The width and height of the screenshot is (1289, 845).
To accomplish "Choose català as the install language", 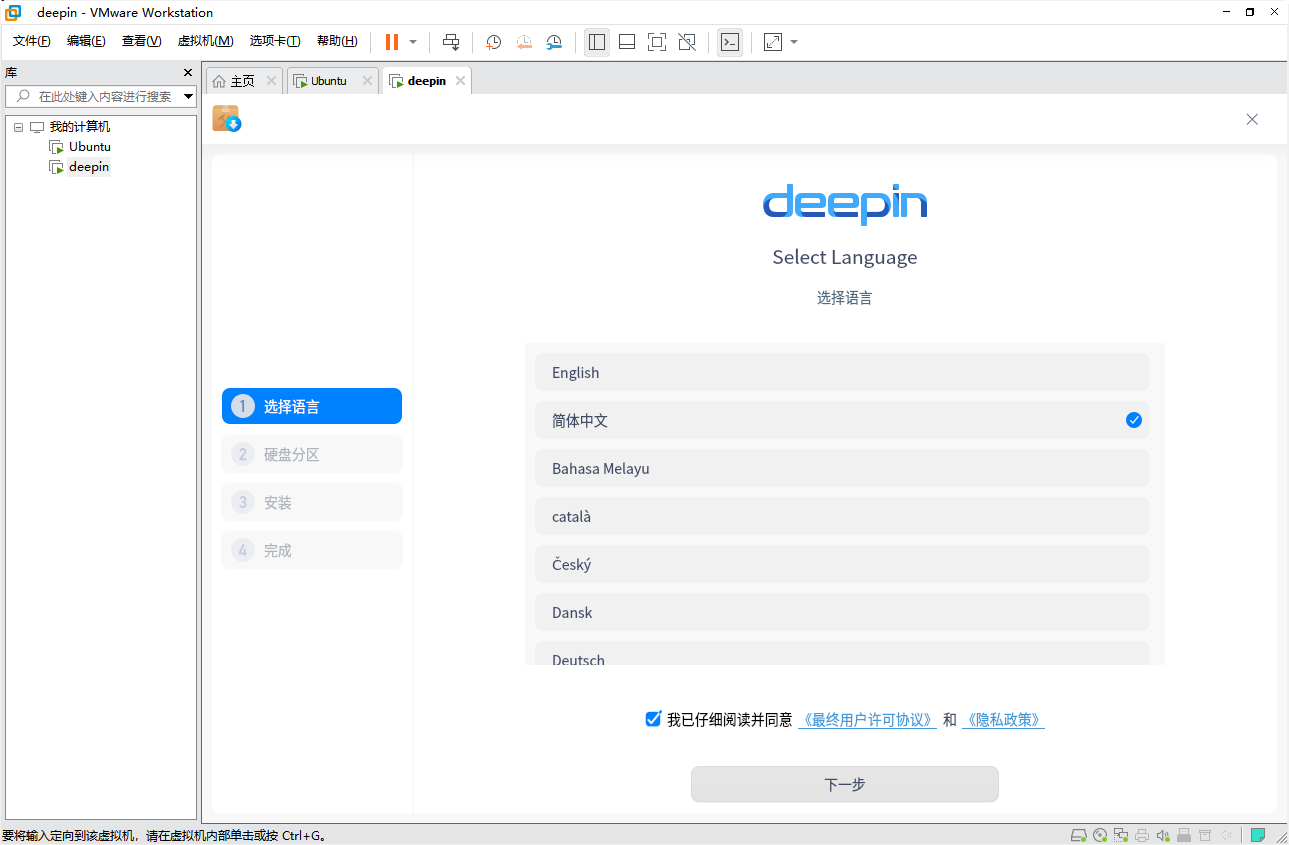I will point(842,516).
